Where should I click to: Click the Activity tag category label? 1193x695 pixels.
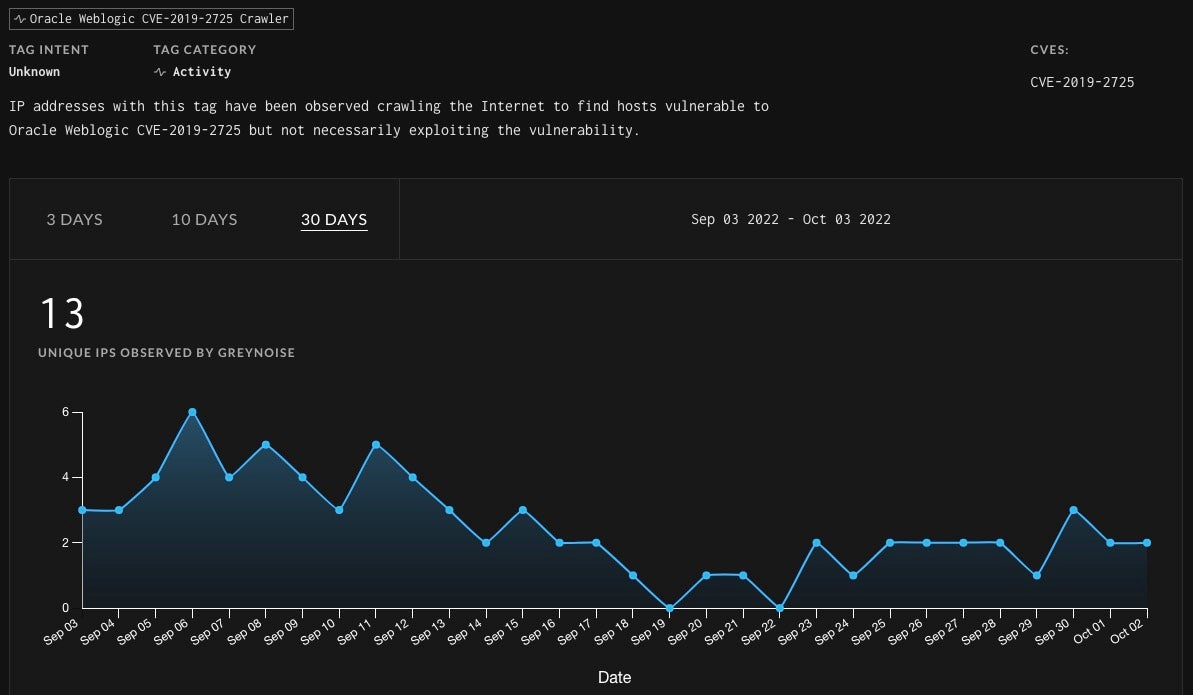click(201, 72)
